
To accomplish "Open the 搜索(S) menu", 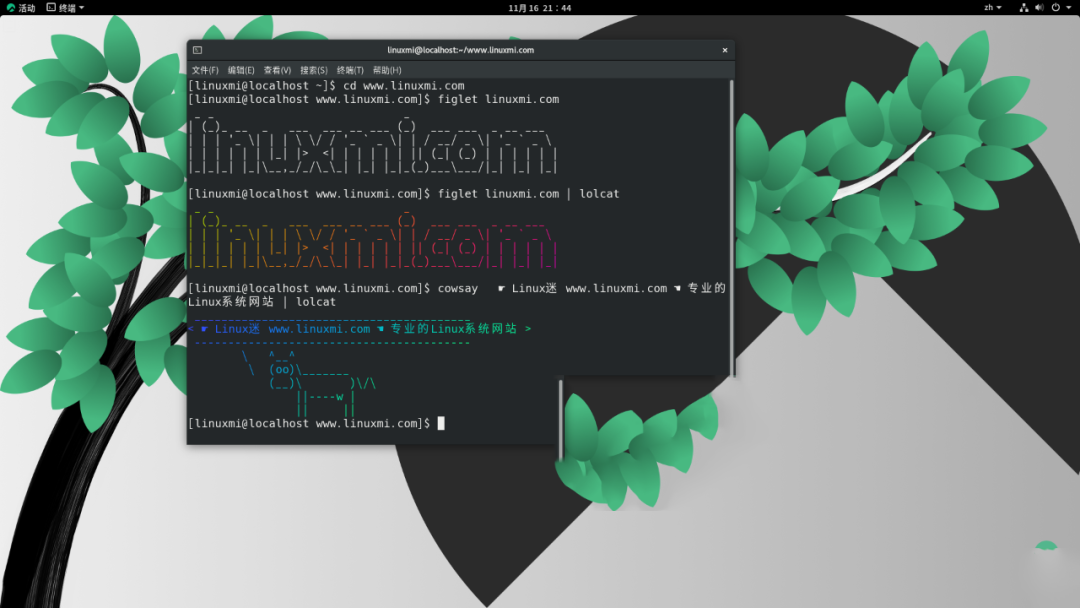I will [313, 70].
